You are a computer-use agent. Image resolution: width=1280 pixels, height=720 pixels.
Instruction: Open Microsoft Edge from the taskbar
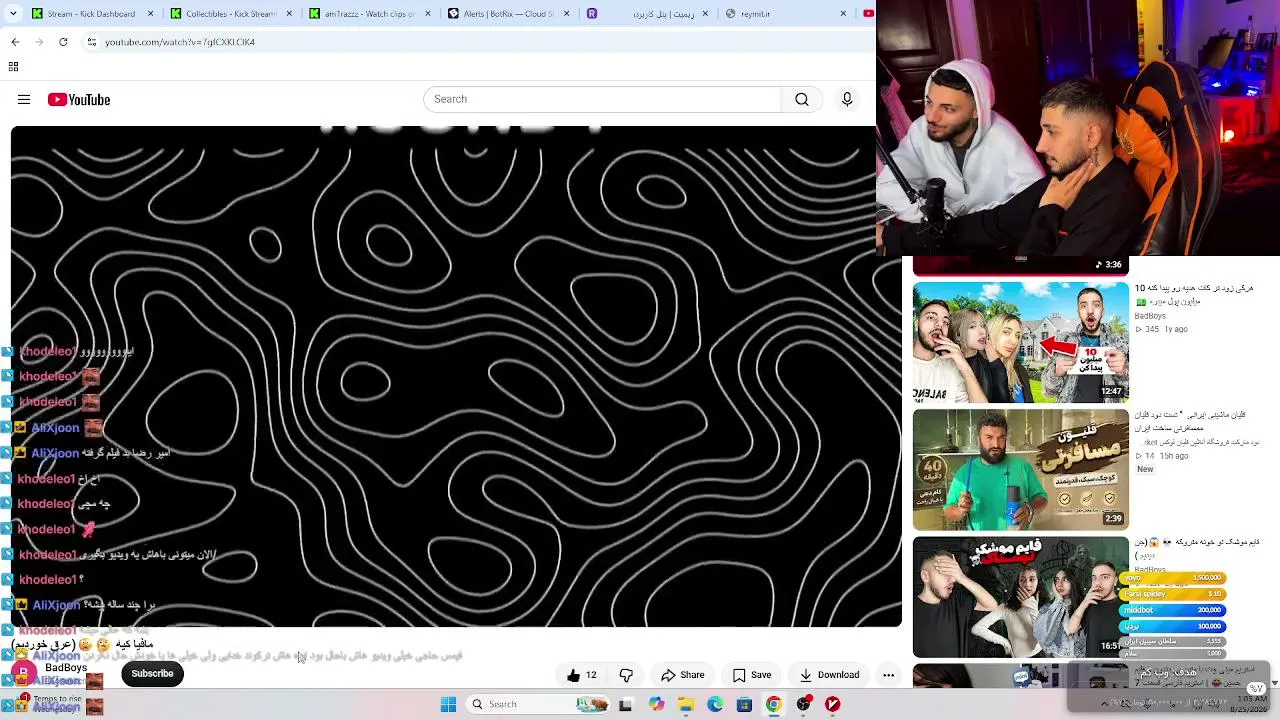pyautogui.click(x=715, y=704)
